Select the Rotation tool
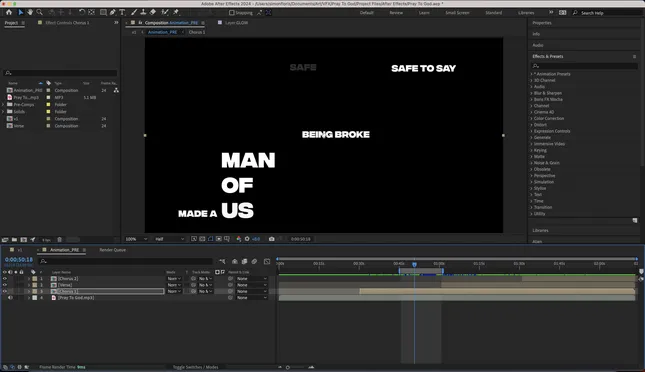This screenshot has width=645, height=372. coord(82,12)
